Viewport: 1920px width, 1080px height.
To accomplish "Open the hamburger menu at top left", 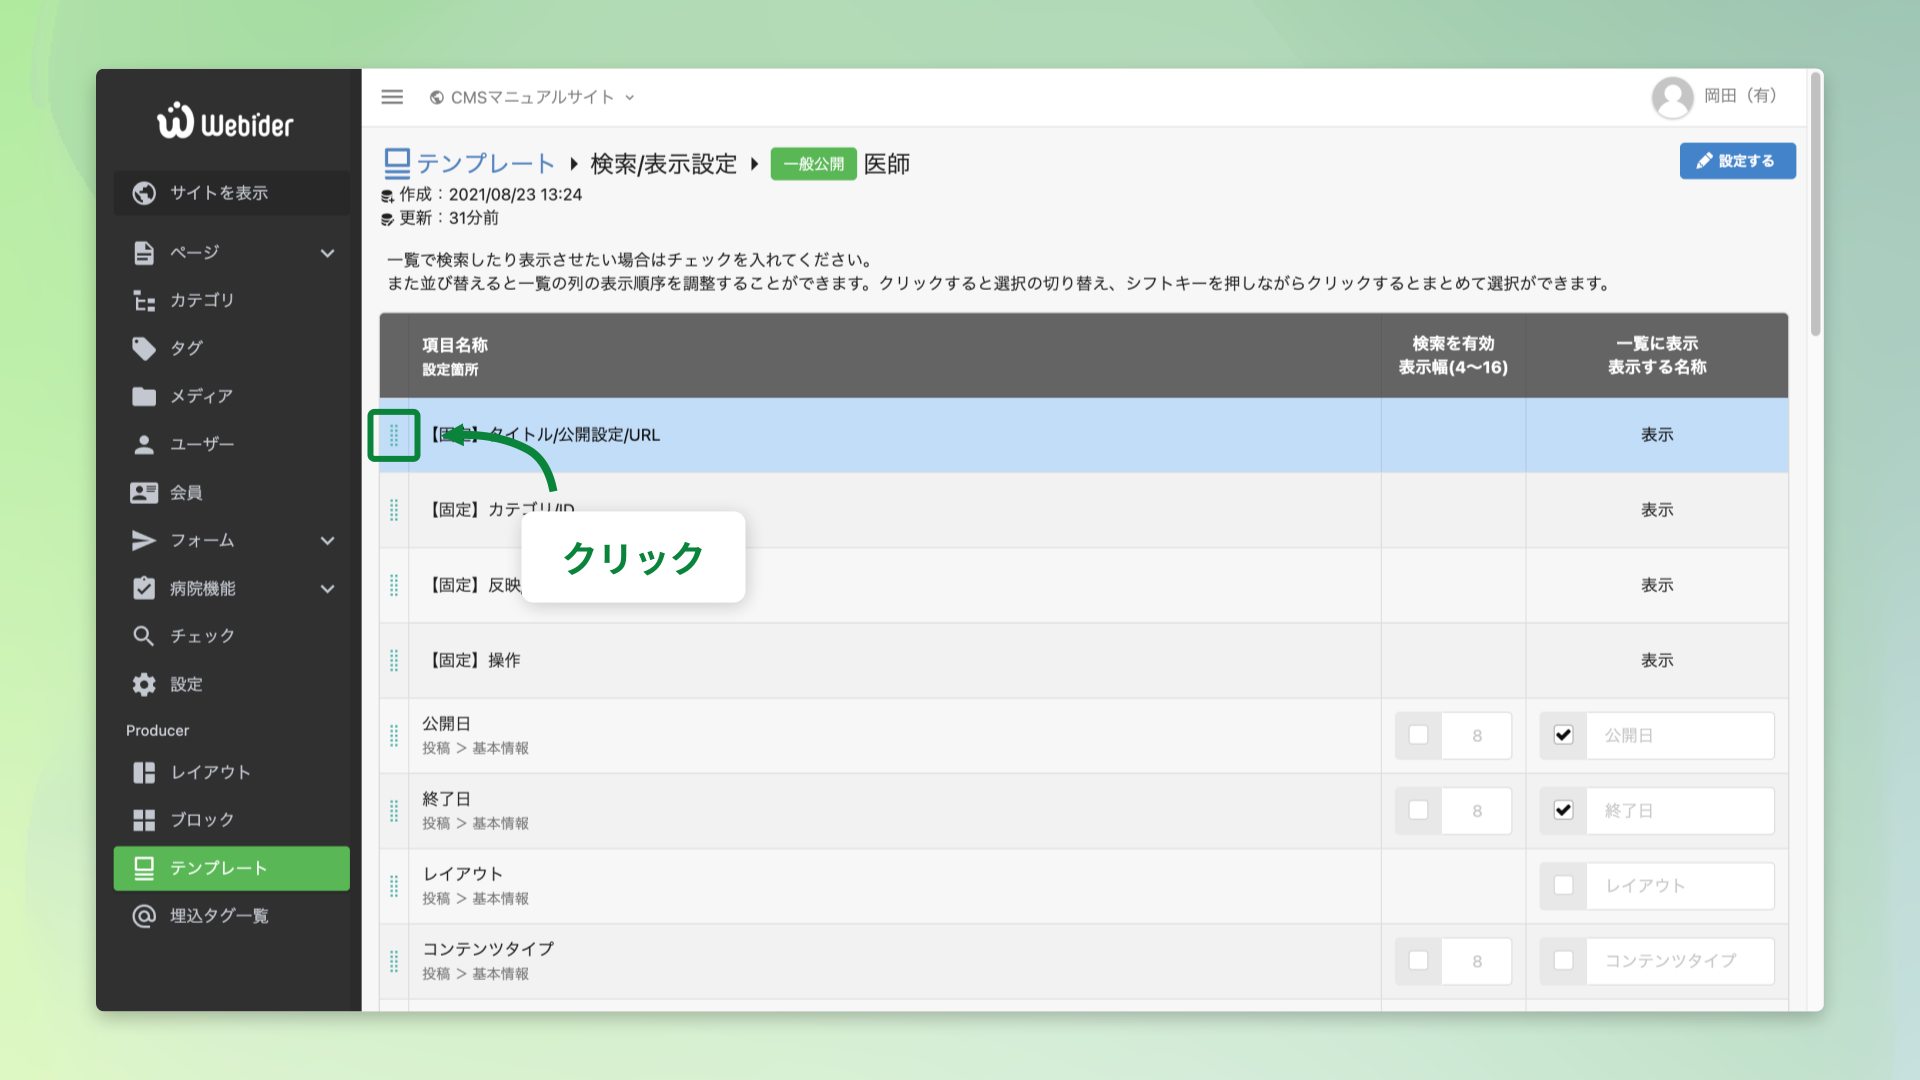I will [392, 97].
